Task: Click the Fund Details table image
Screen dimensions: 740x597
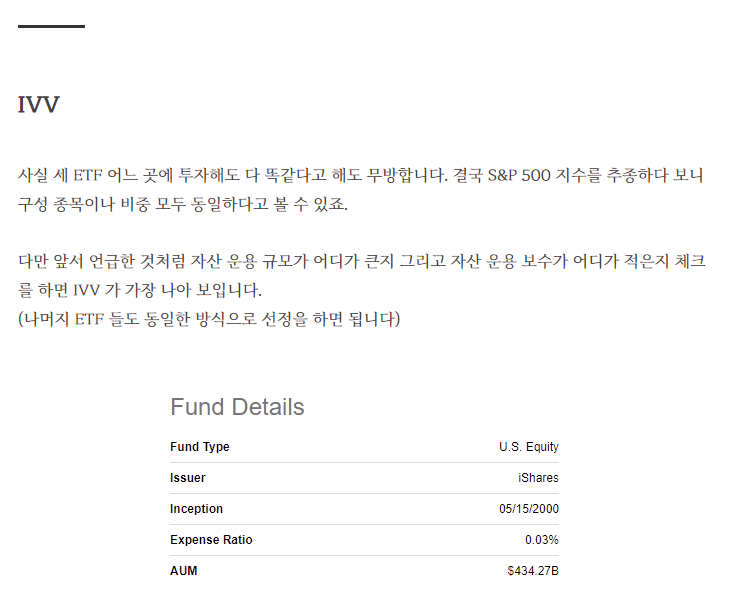Action: pos(364,486)
